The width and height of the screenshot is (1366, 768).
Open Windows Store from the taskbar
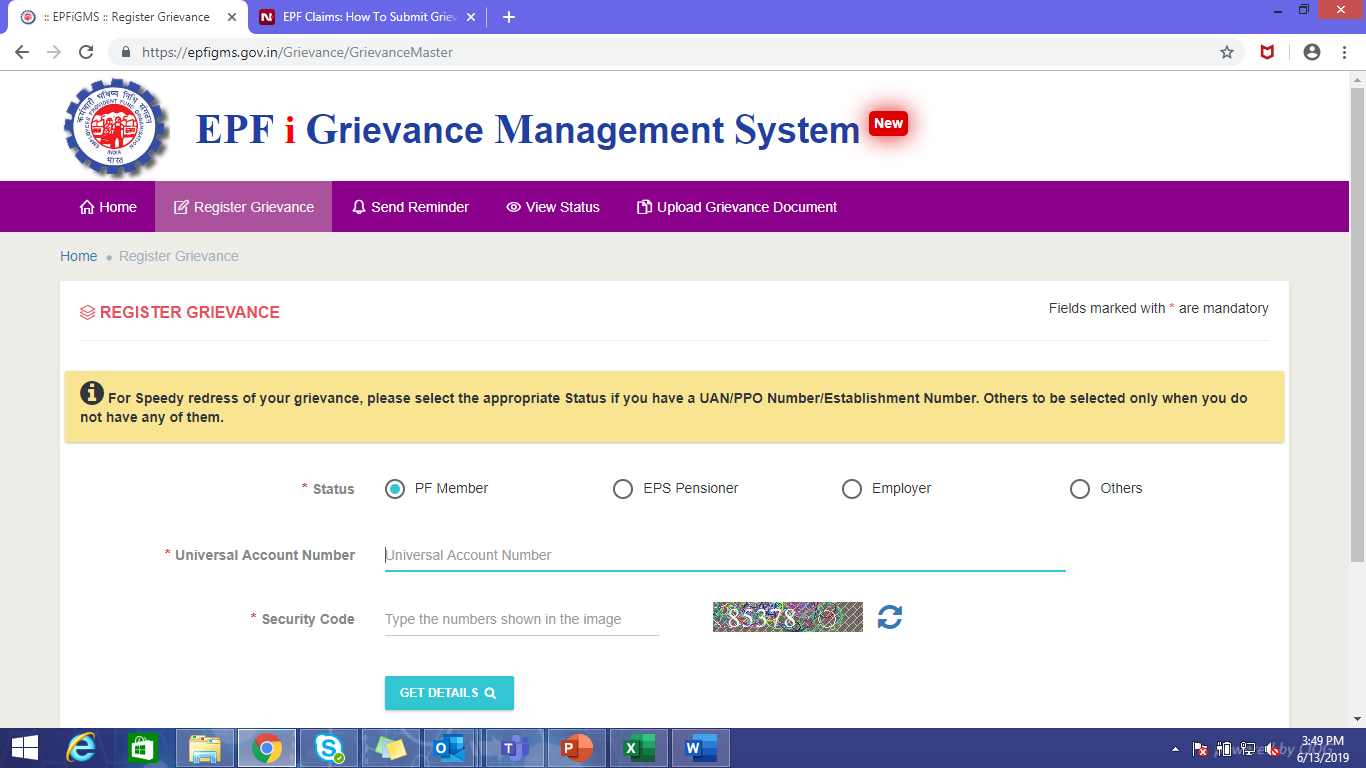pos(142,748)
